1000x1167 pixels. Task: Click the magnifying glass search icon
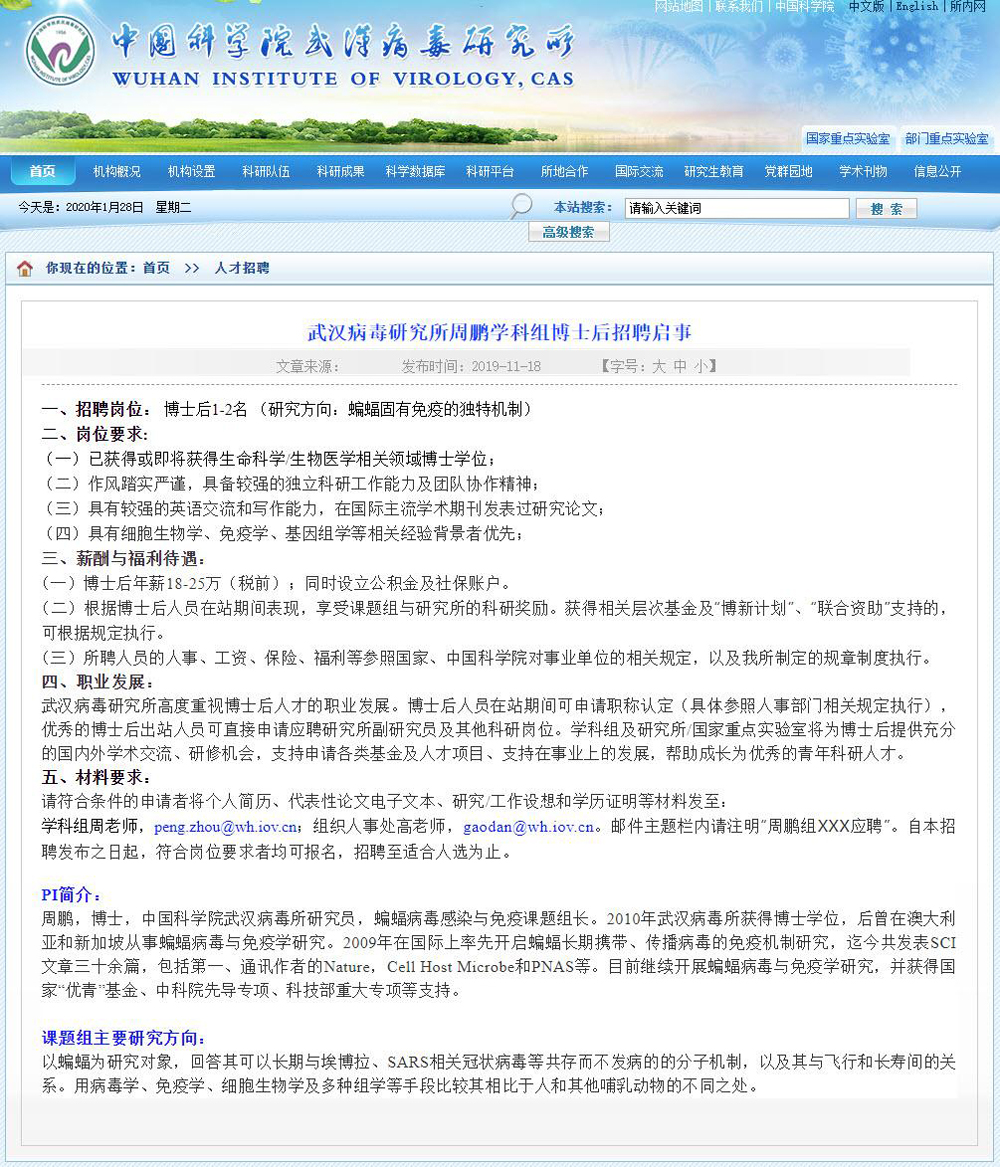521,207
